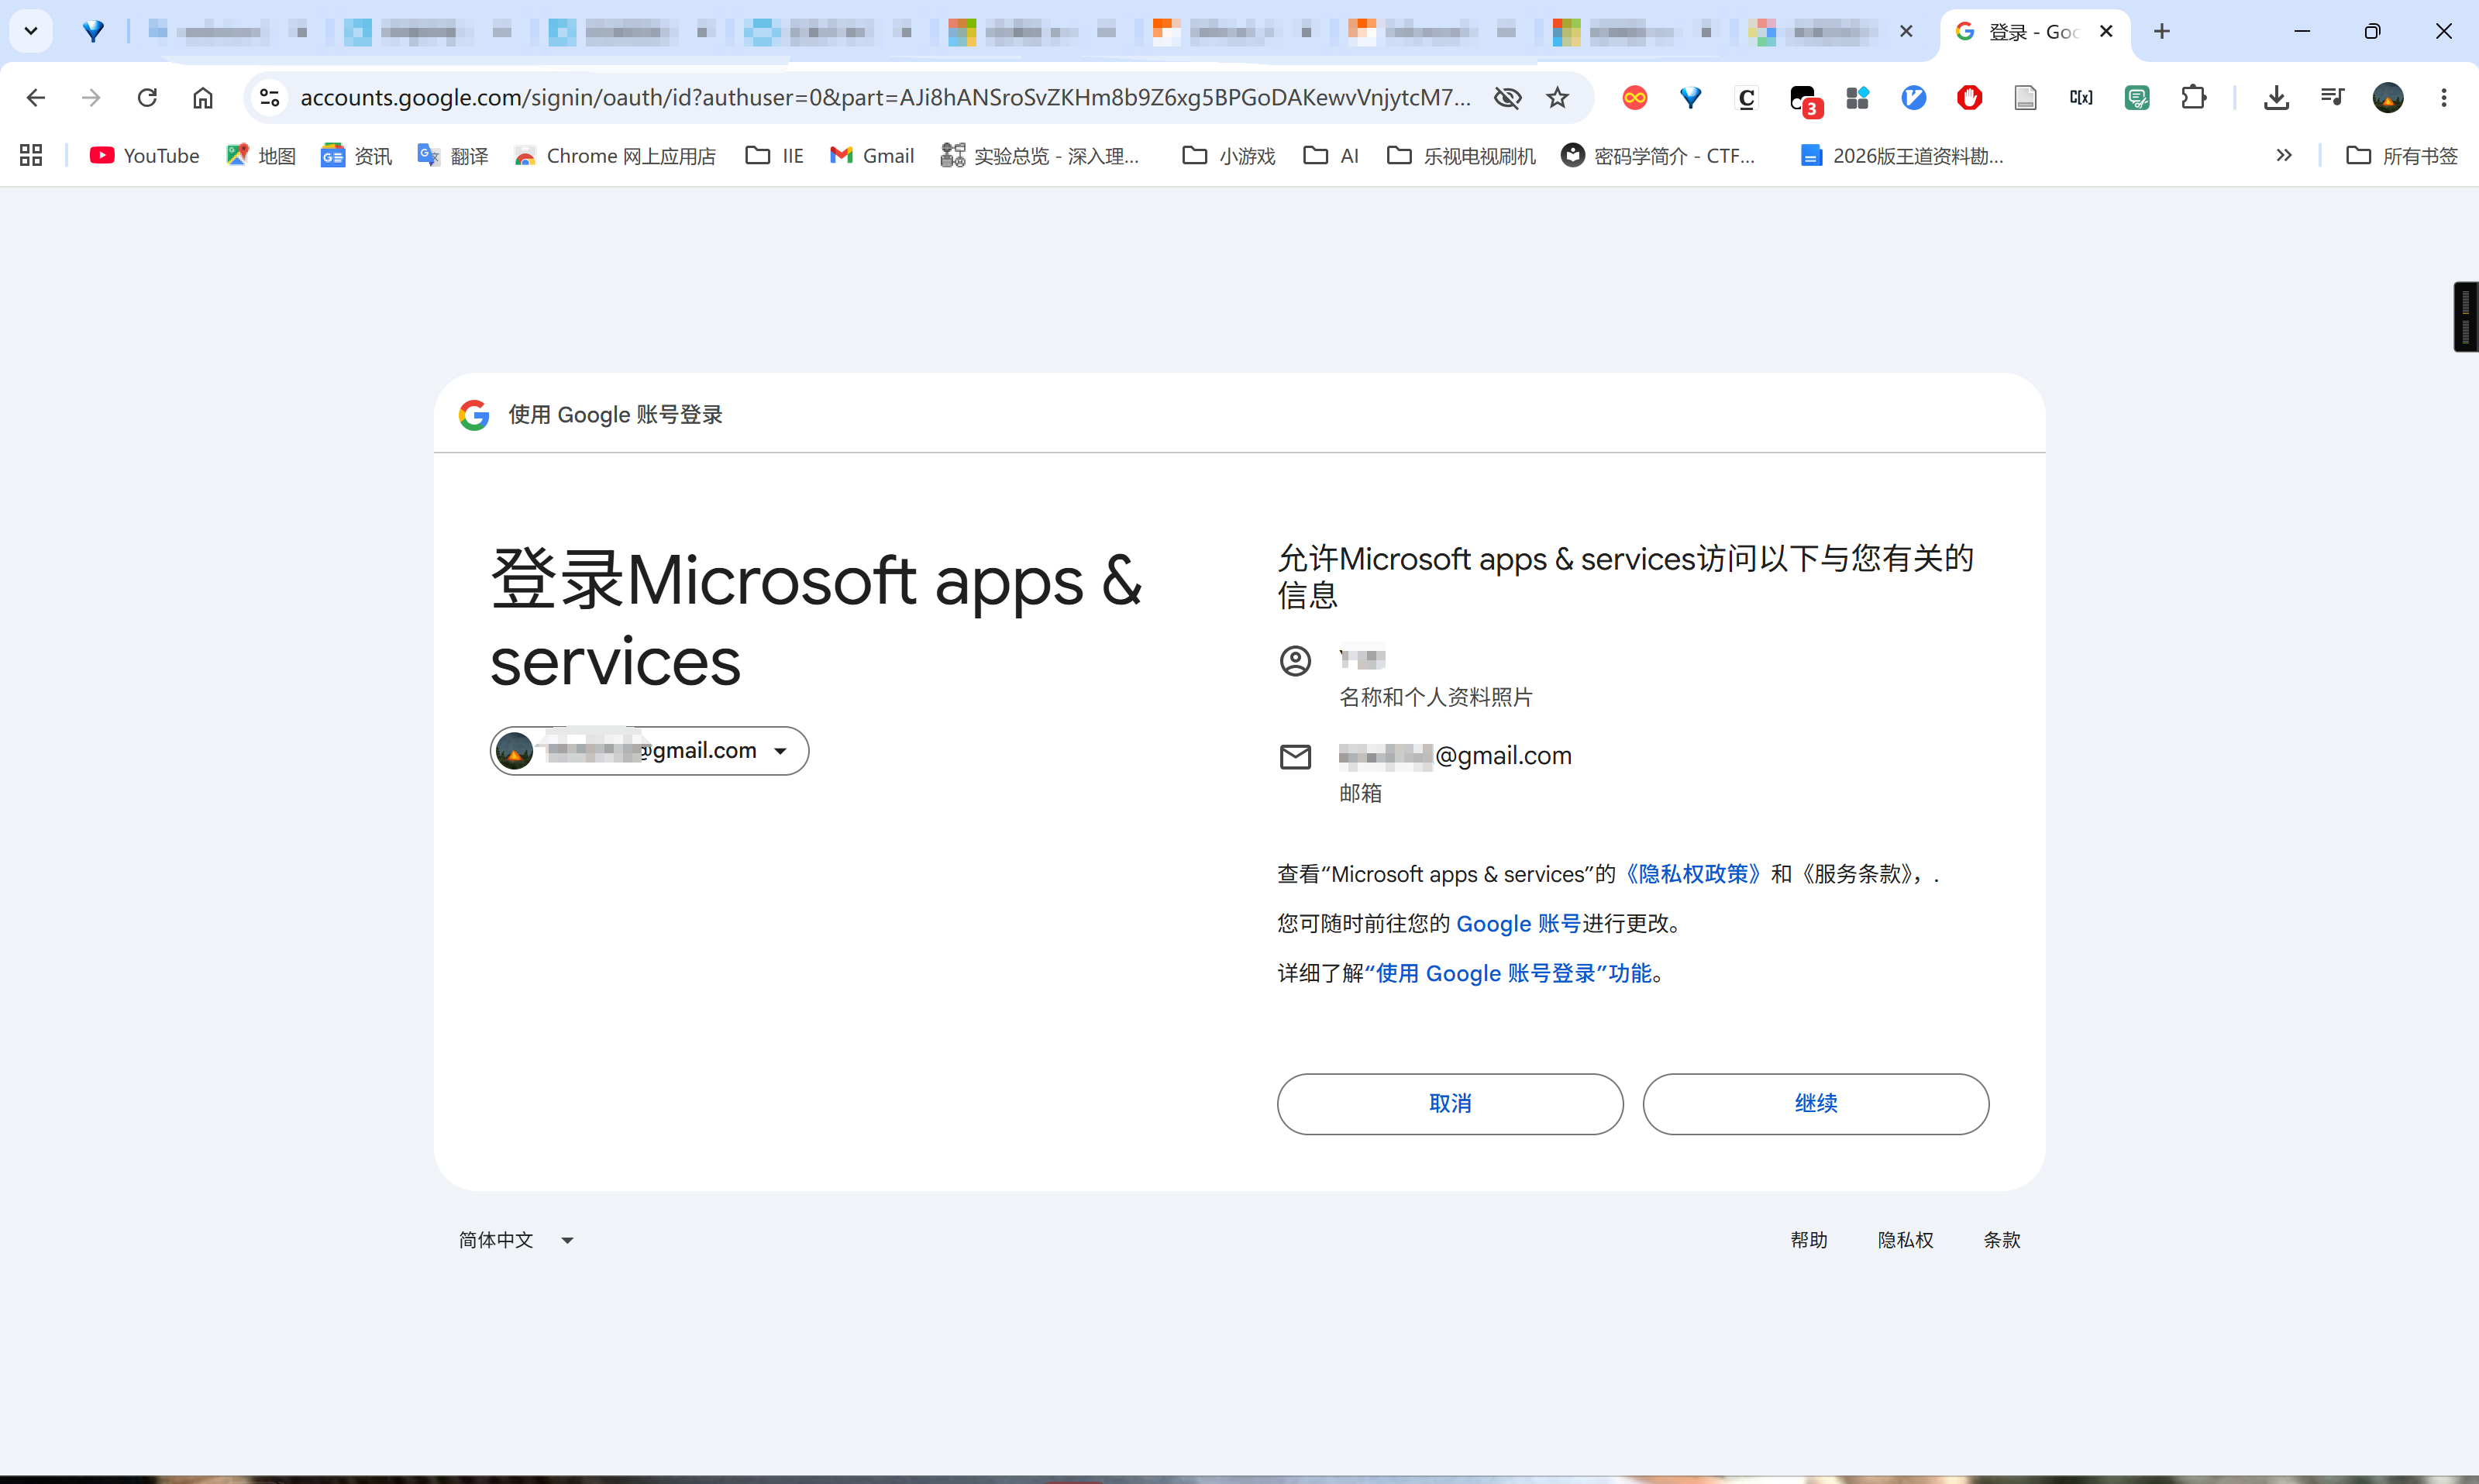This screenshot has width=2479, height=1484.
Task: Open the tab search dropdown arrow
Action: (x=31, y=31)
